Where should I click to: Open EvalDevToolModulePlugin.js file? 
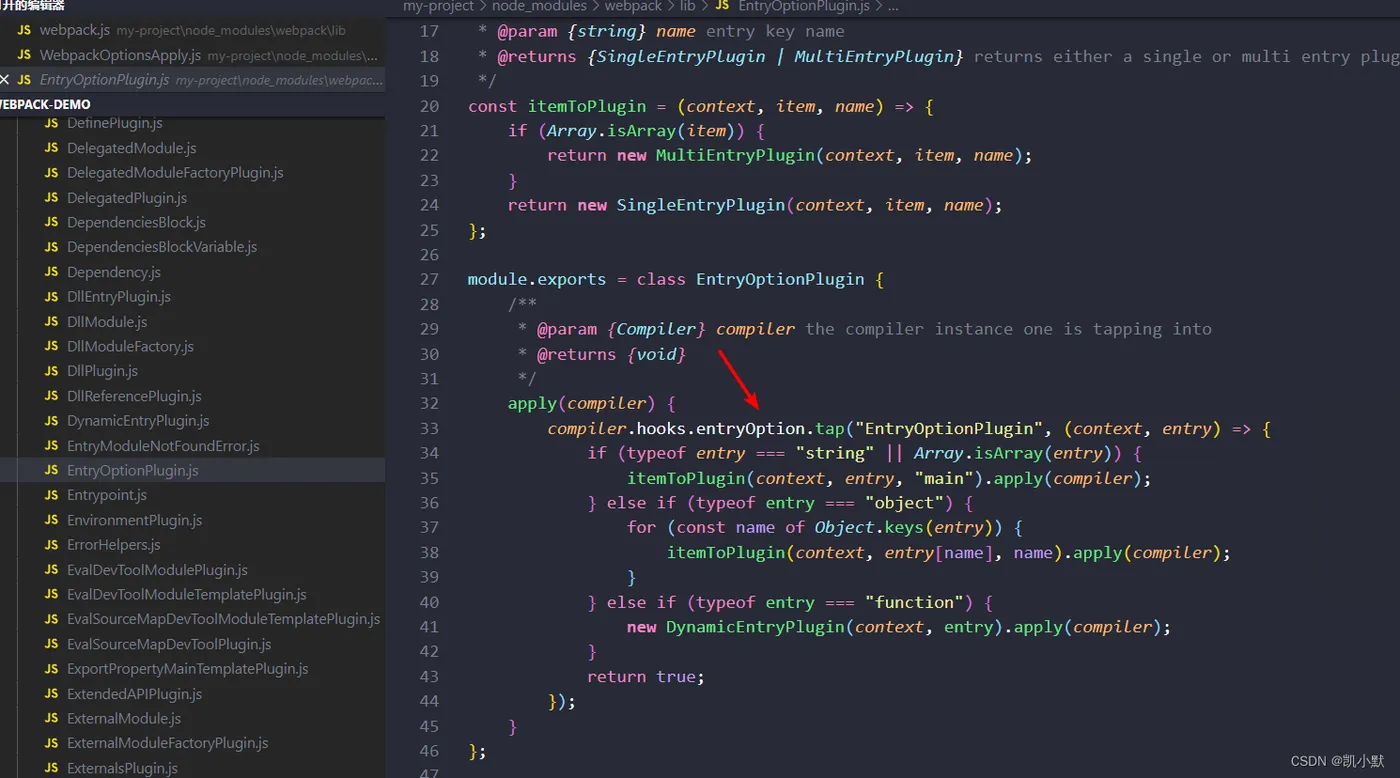click(157, 570)
